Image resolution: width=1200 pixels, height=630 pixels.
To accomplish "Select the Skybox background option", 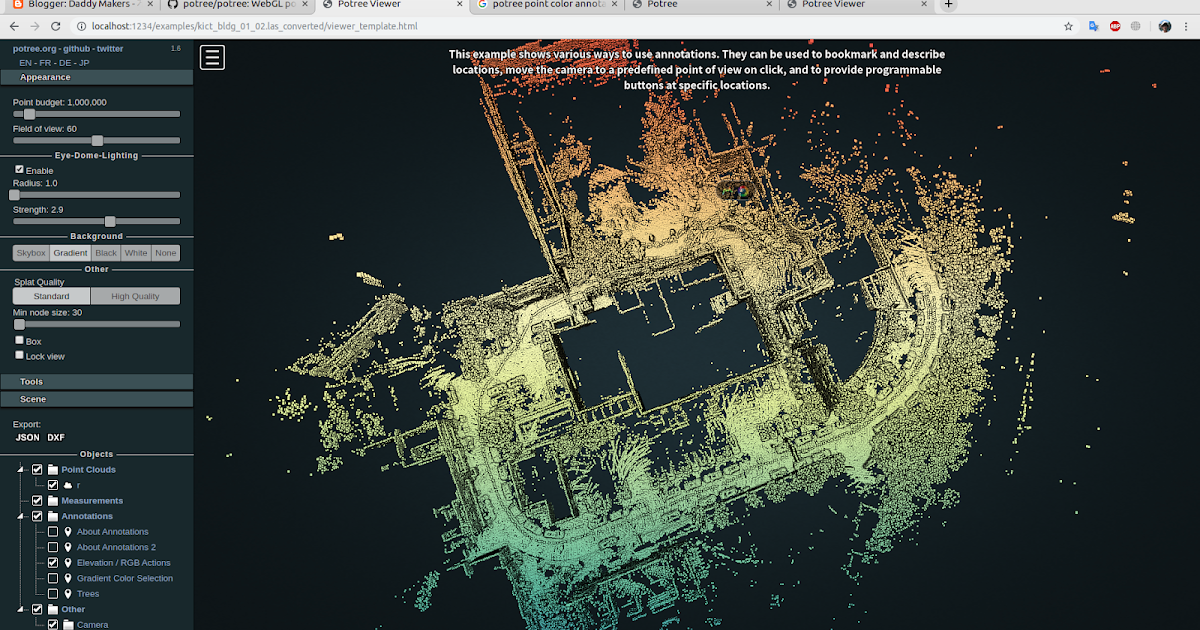I will (x=31, y=253).
